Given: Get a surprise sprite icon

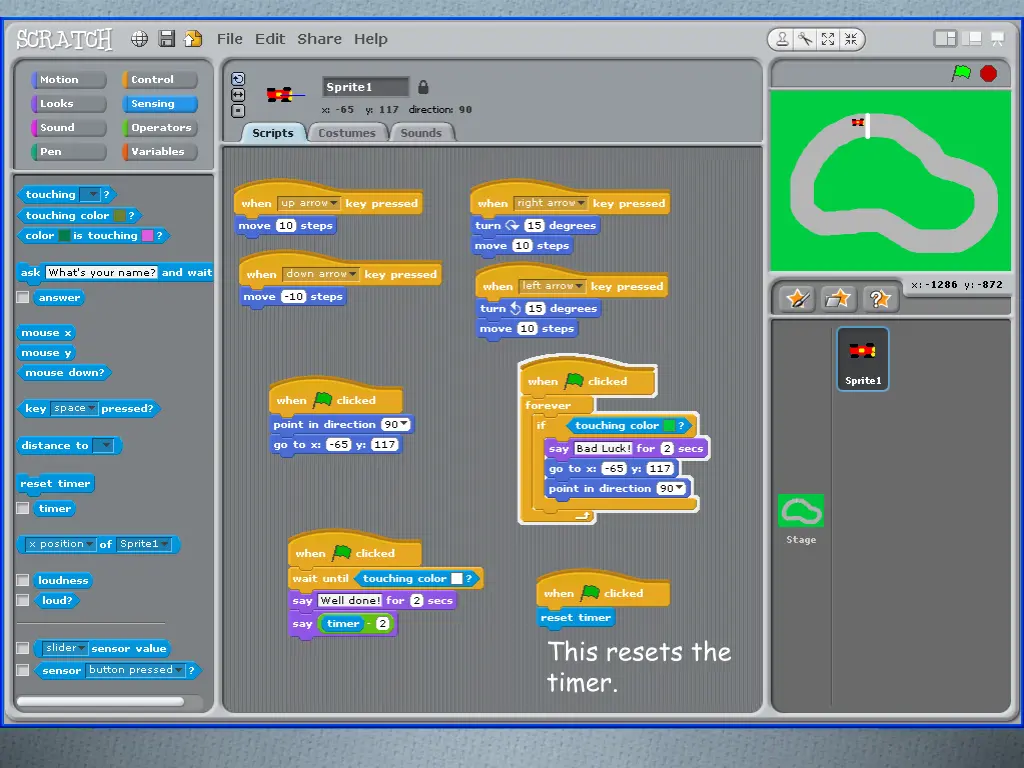Looking at the screenshot, I should tap(880, 299).
